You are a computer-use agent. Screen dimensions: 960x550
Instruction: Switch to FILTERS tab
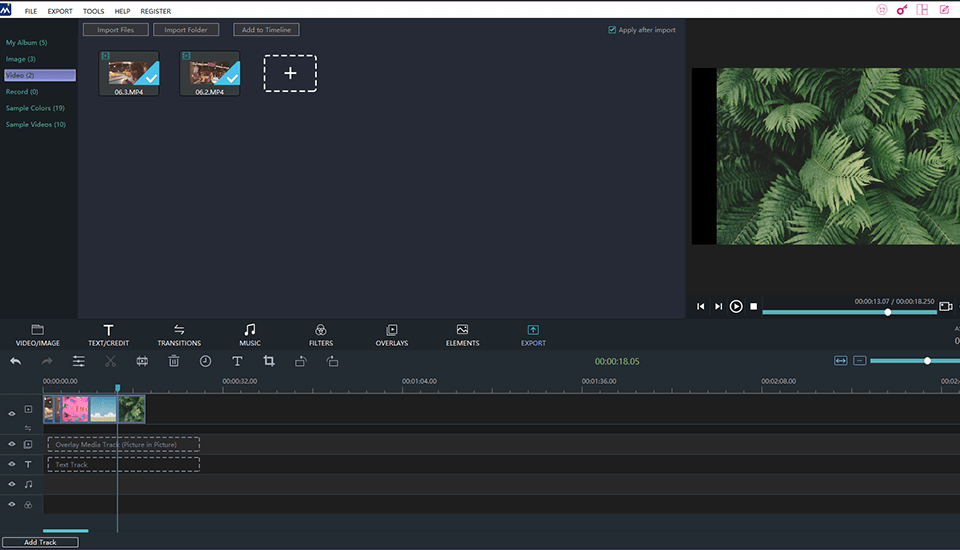coord(321,336)
